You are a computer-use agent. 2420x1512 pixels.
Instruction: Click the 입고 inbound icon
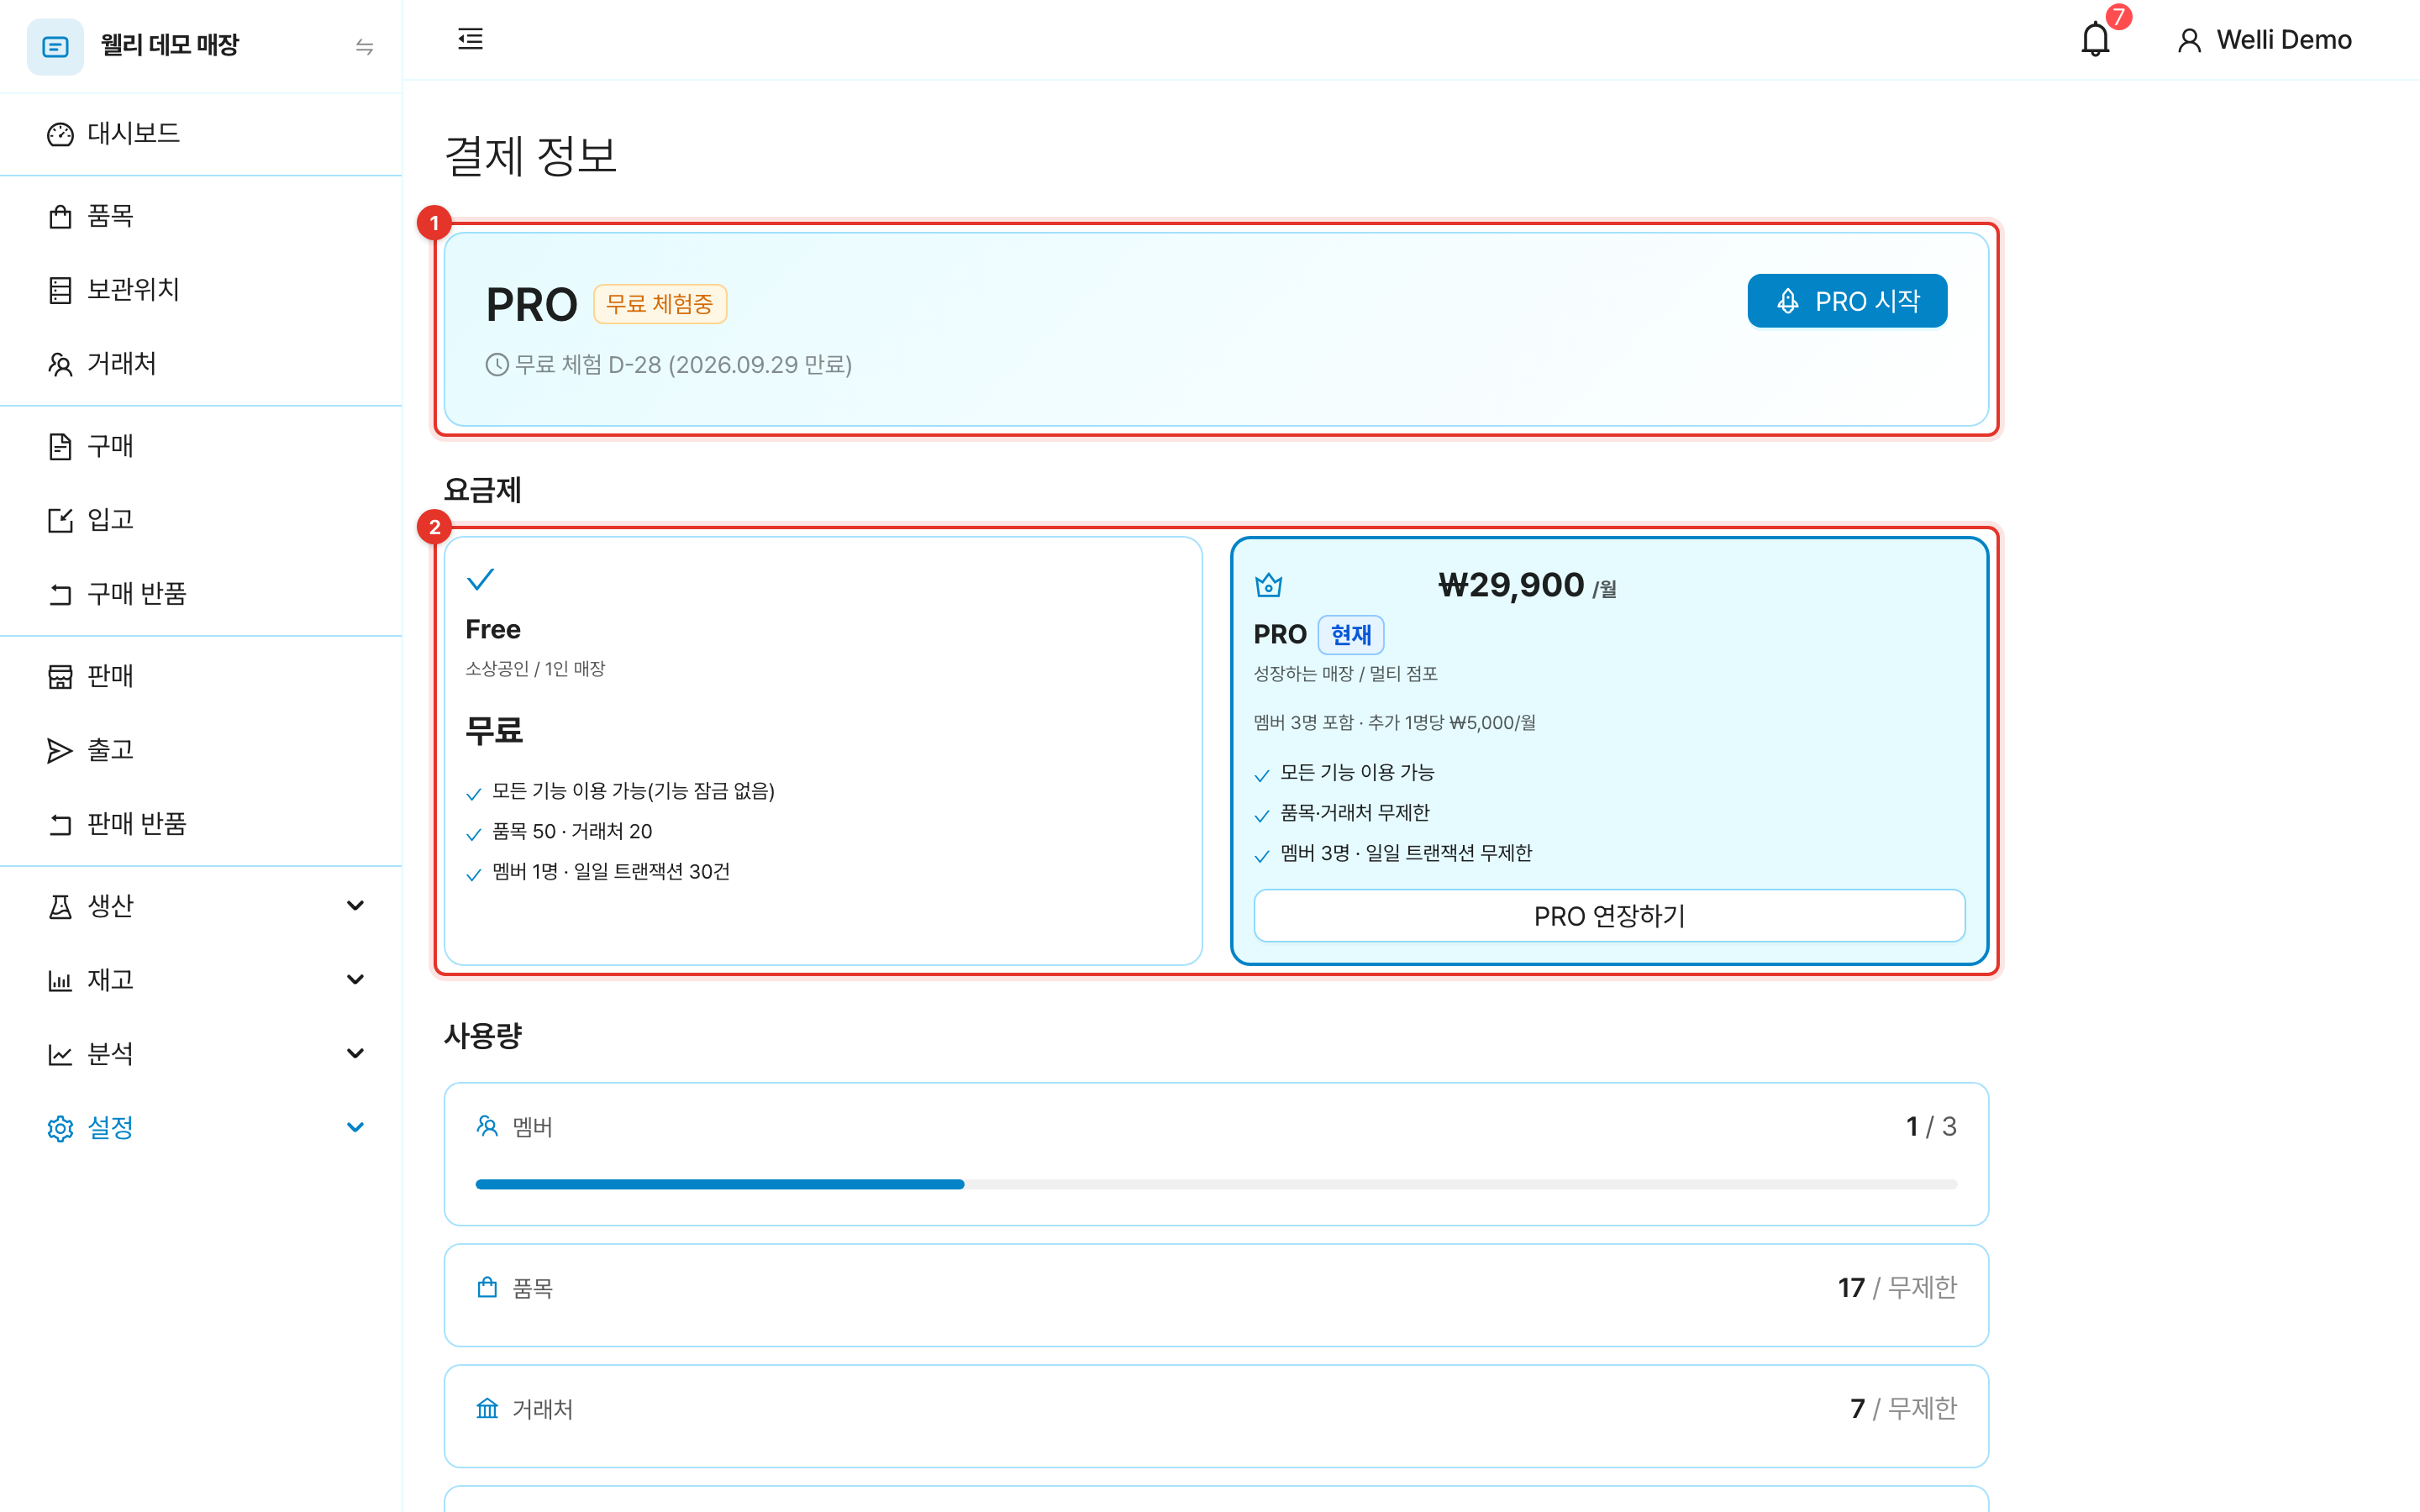click(x=60, y=520)
